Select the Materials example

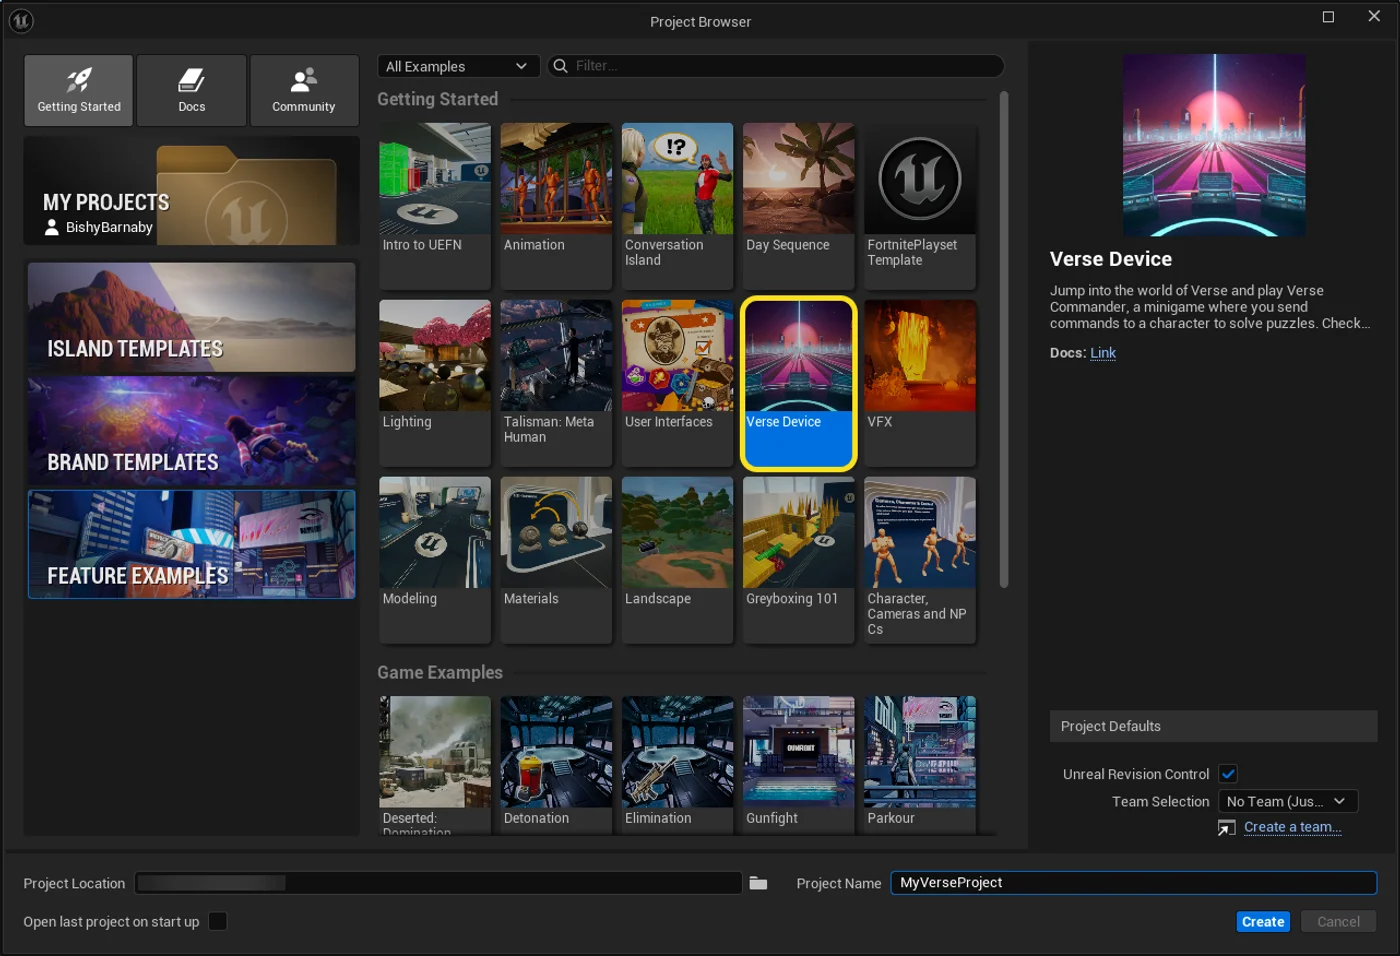coord(556,559)
